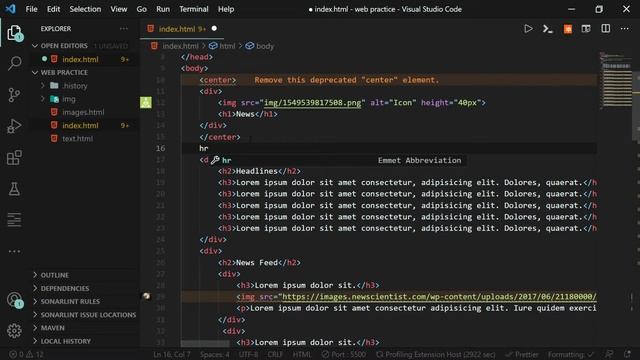
Task: Open the View menu
Action: pos(118,9)
